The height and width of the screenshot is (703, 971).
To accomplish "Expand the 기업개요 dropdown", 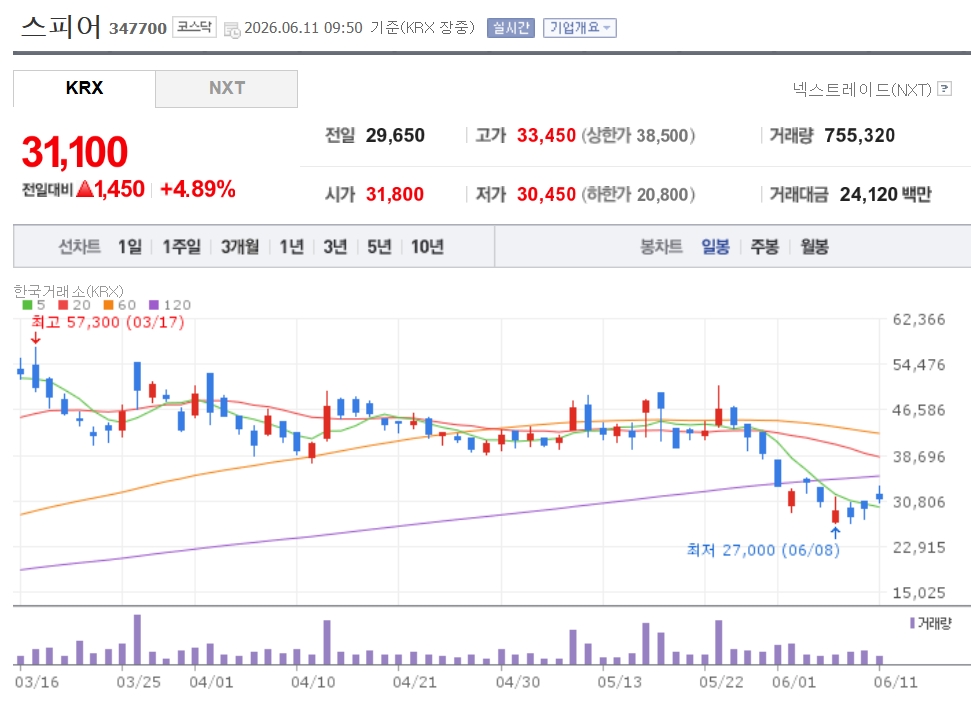I will coord(580,28).
